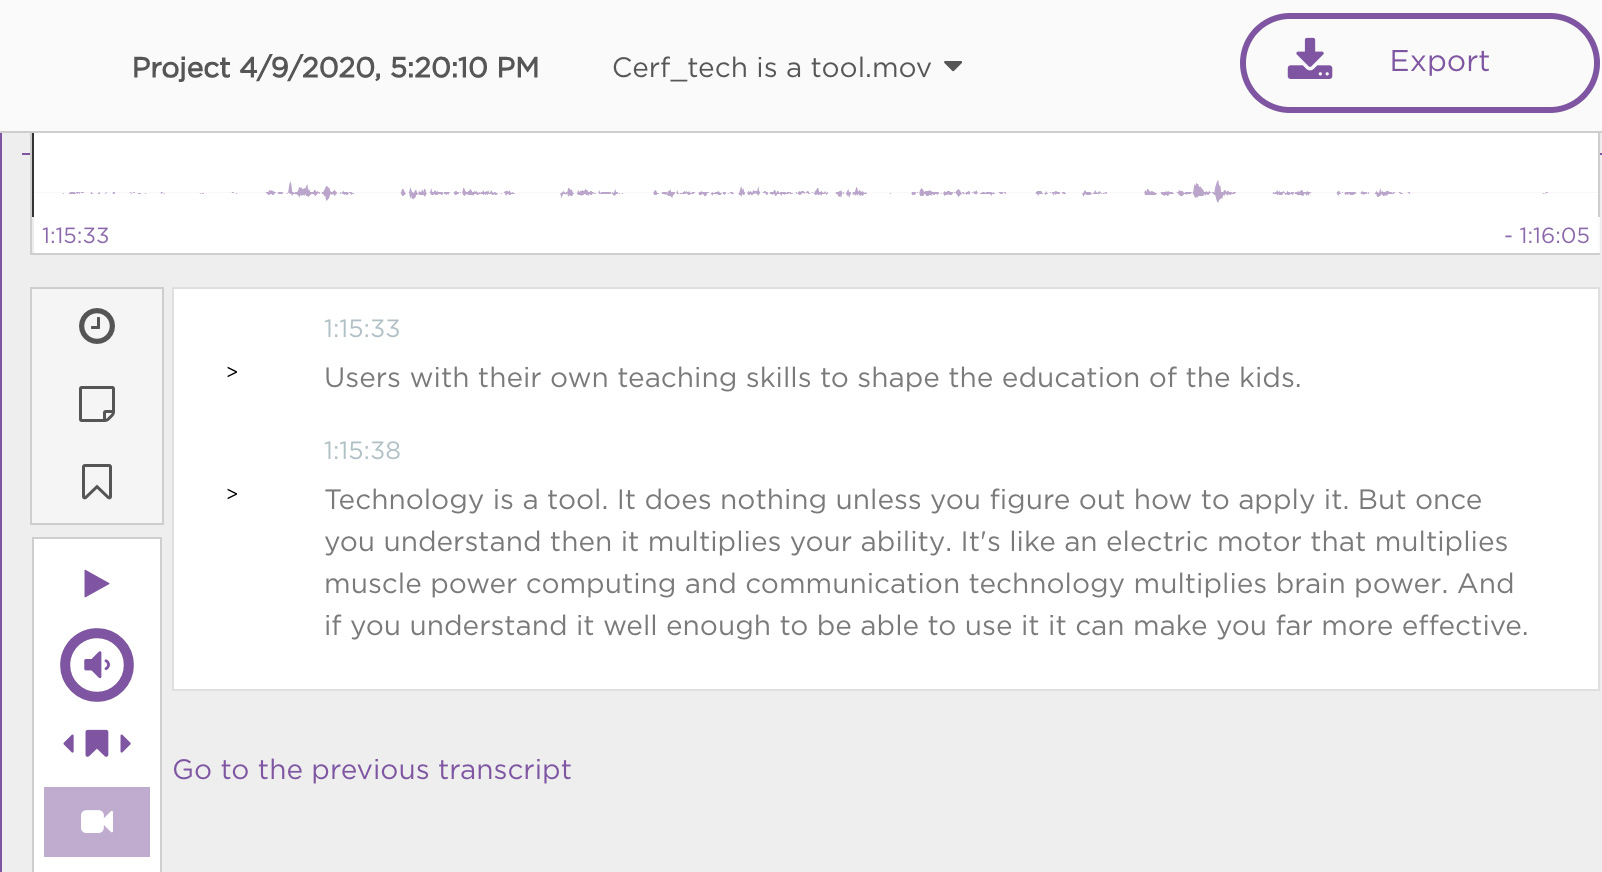
Task: Select the 1:15:33 segment timestamp
Action: (362, 328)
